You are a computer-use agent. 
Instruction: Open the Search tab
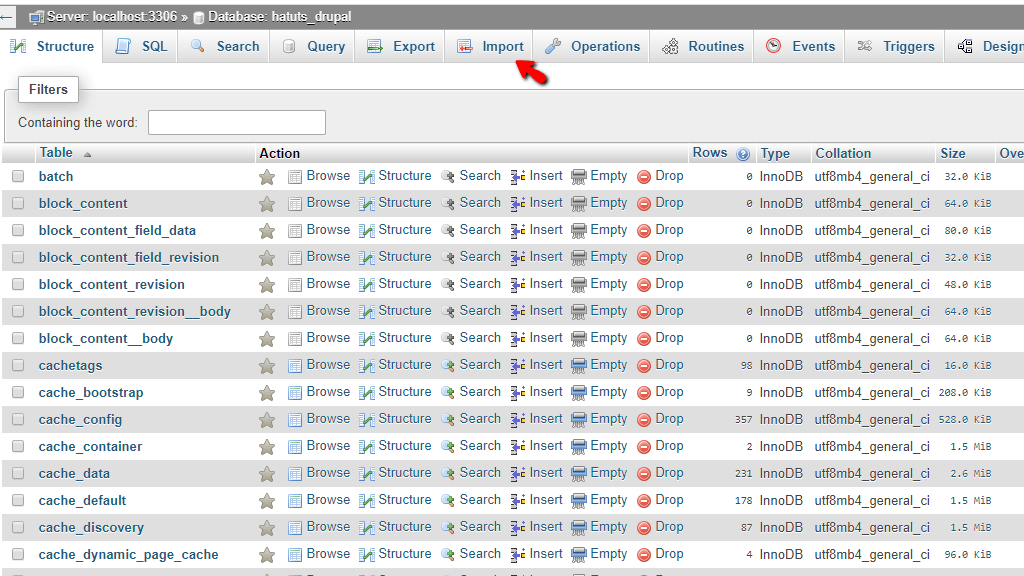point(224,46)
